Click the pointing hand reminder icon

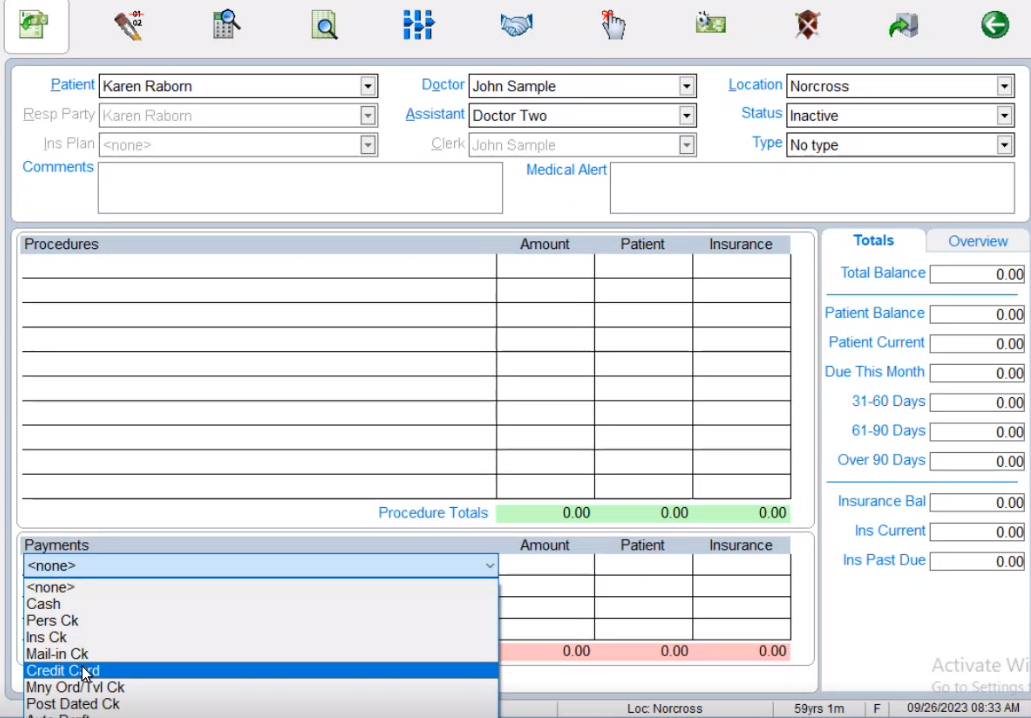[613, 26]
